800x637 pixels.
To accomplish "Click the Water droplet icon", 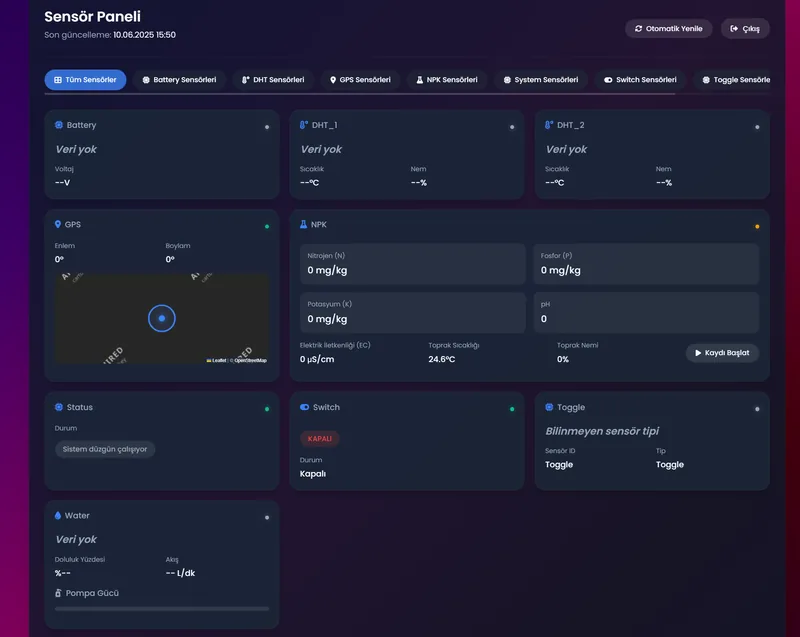I will [x=58, y=516].
